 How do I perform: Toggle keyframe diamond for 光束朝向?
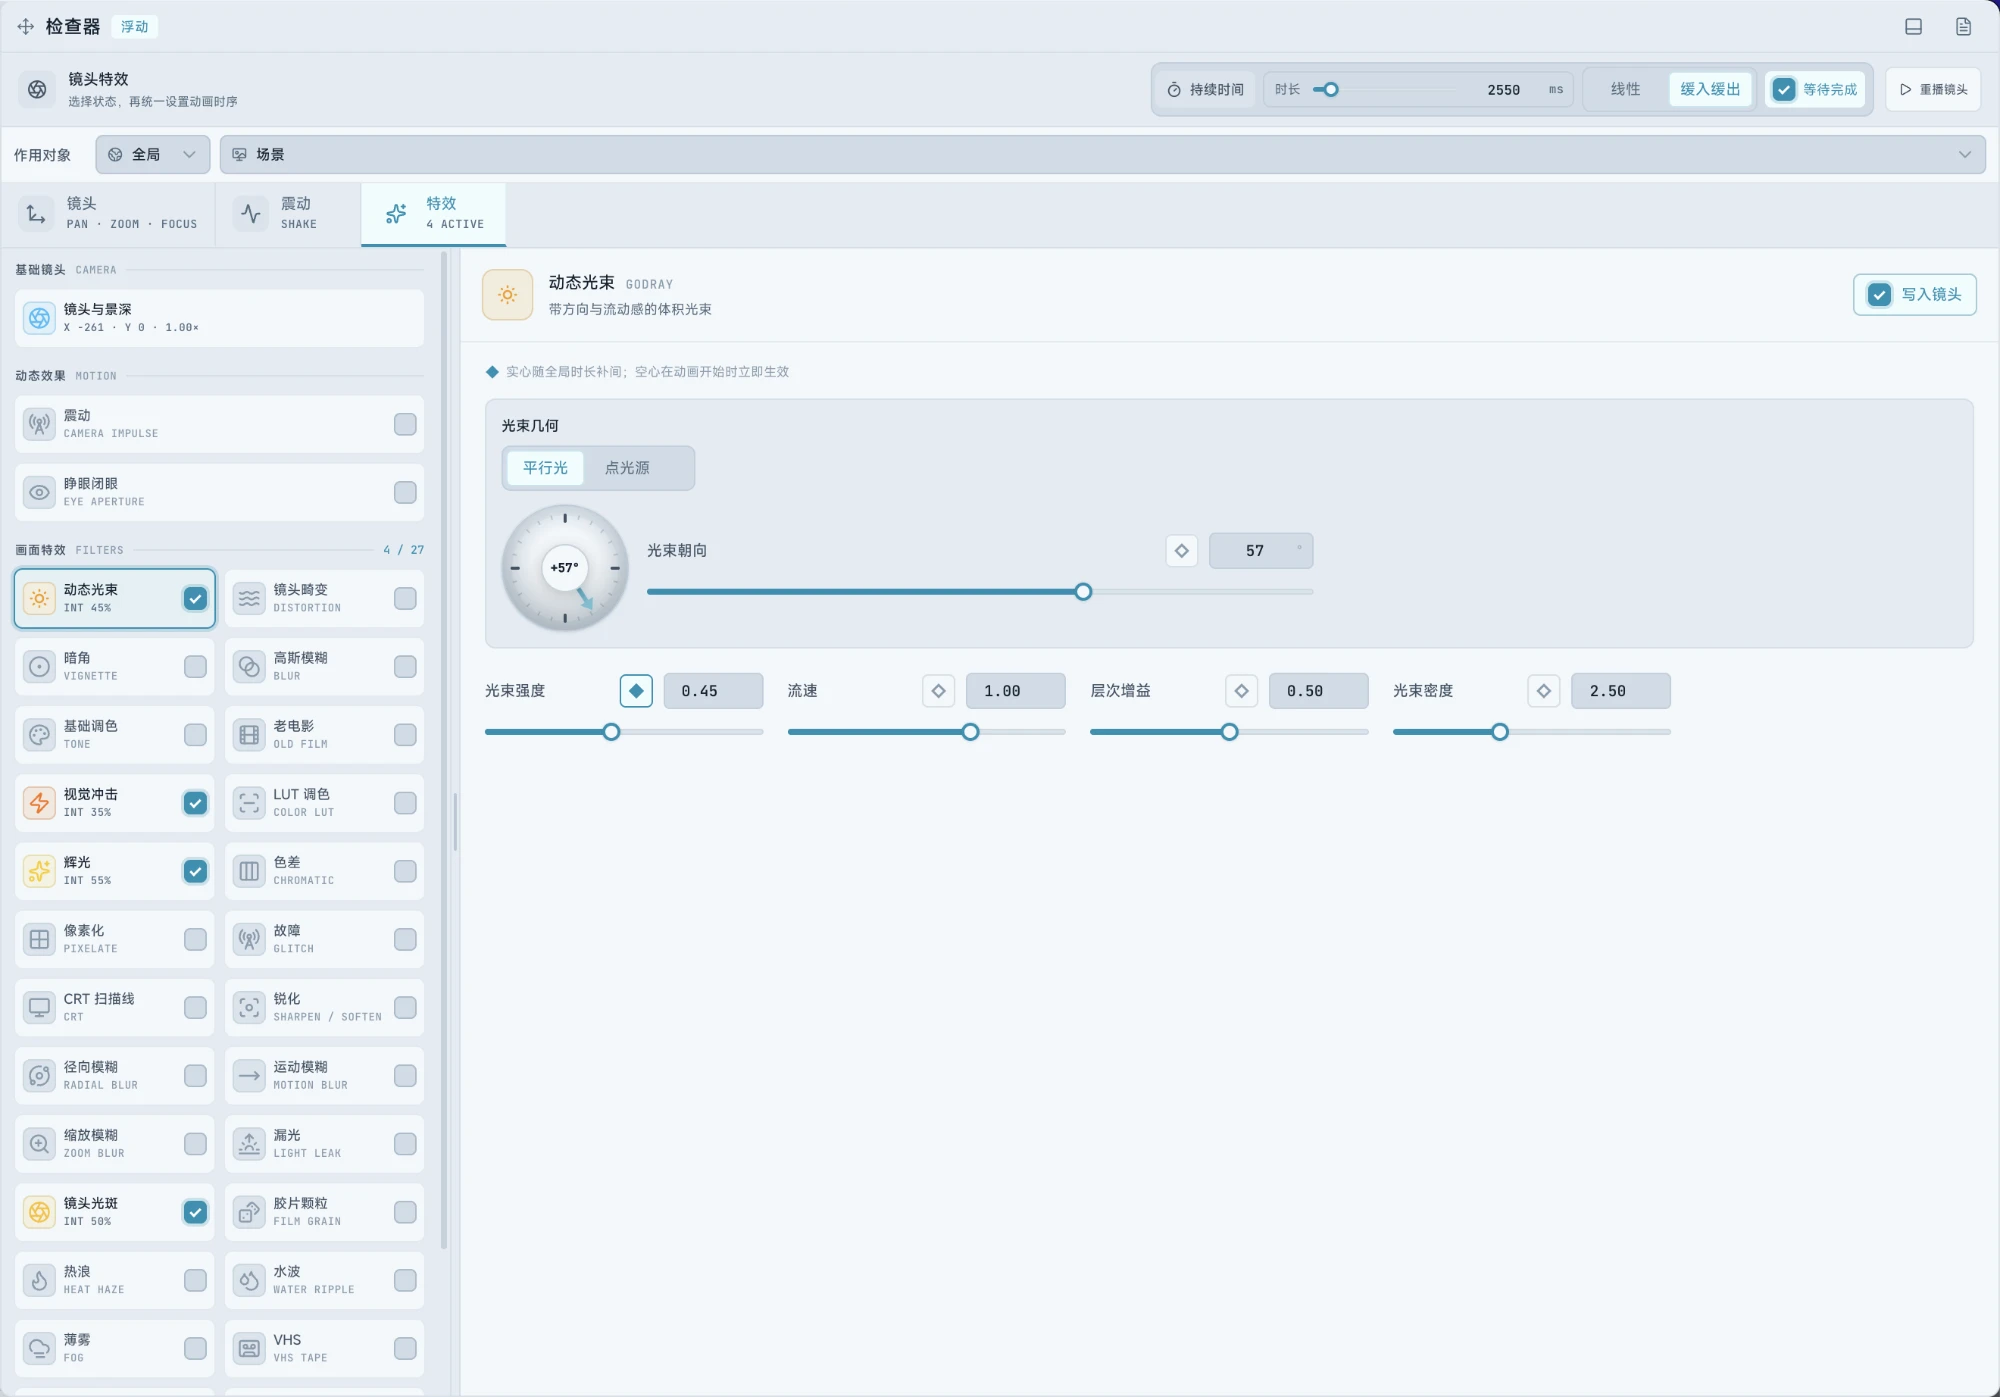(1181, 551)
